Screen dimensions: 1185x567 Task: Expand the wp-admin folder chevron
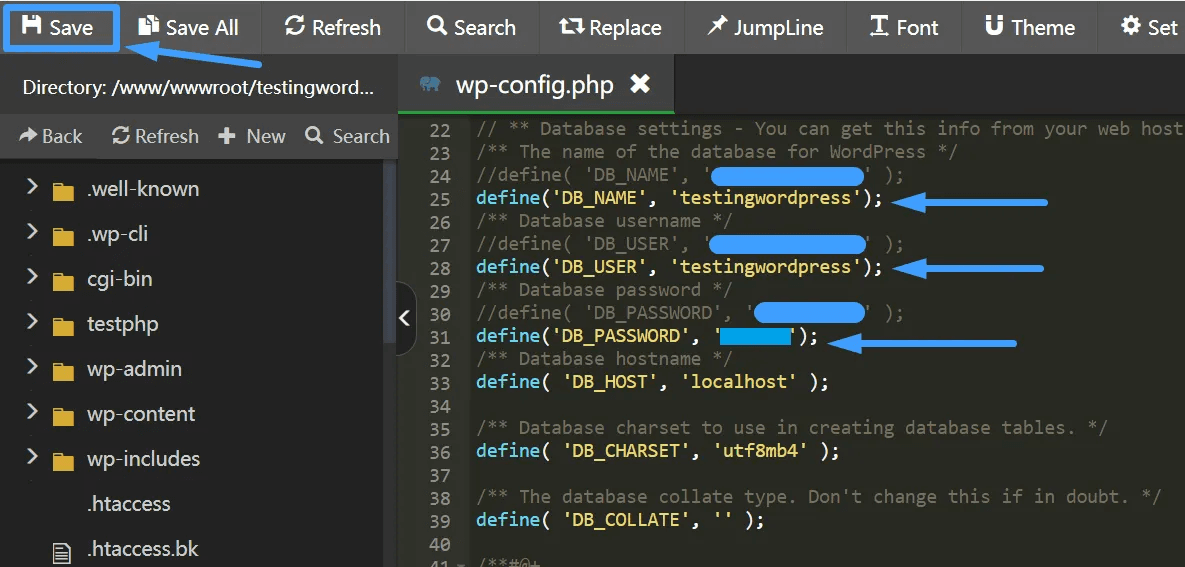point(32,366)
